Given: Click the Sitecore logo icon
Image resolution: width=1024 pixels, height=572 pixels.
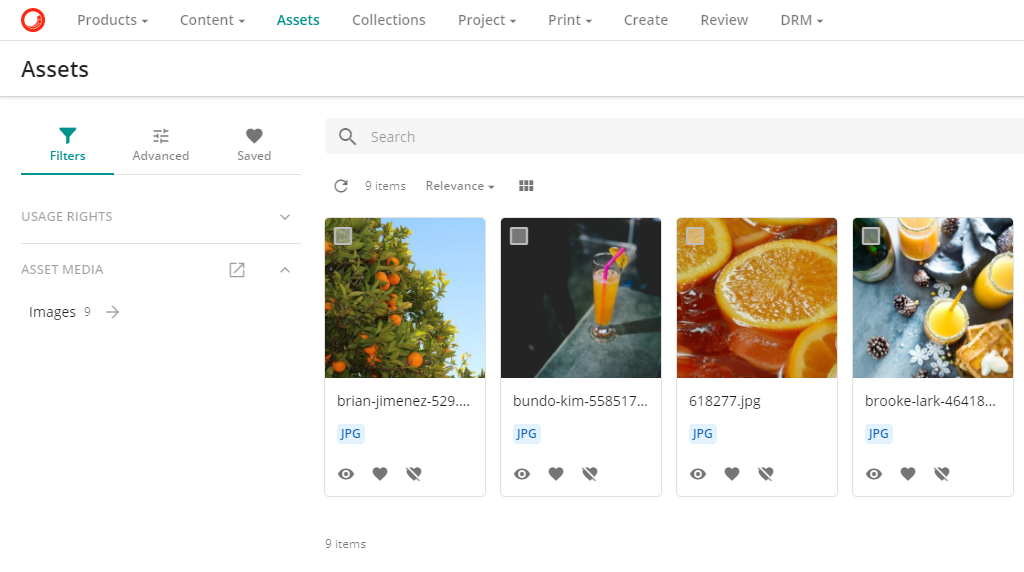Looking at the screenshot, I should point(33,20).
